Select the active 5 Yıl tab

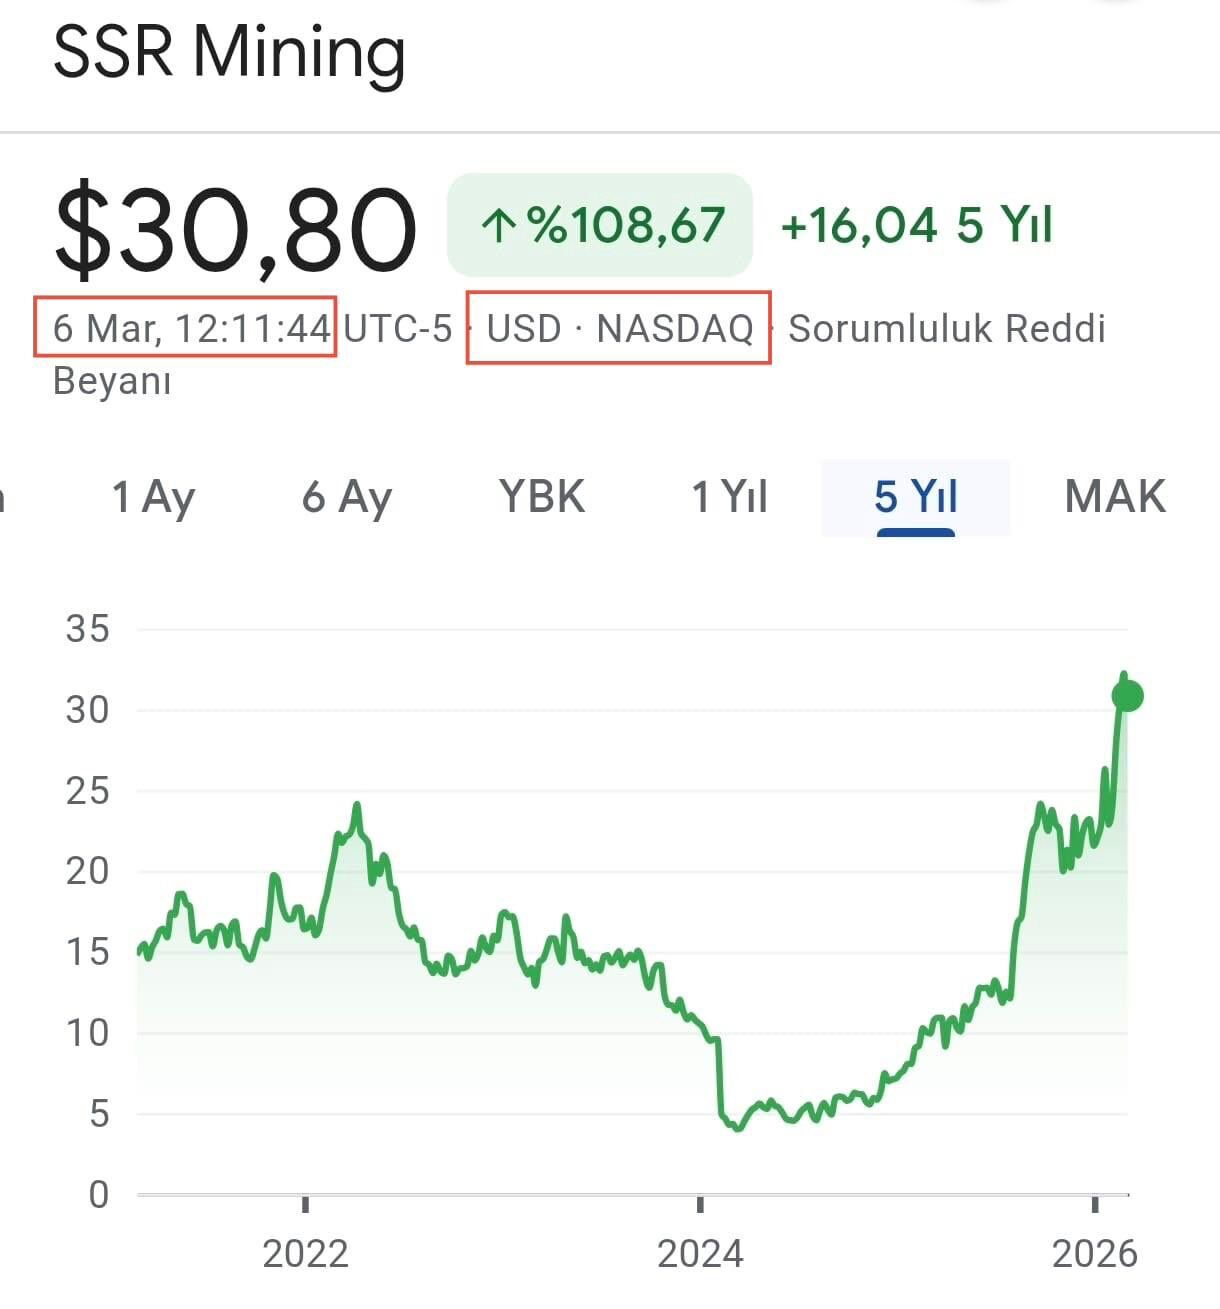[x=915, y=497]
